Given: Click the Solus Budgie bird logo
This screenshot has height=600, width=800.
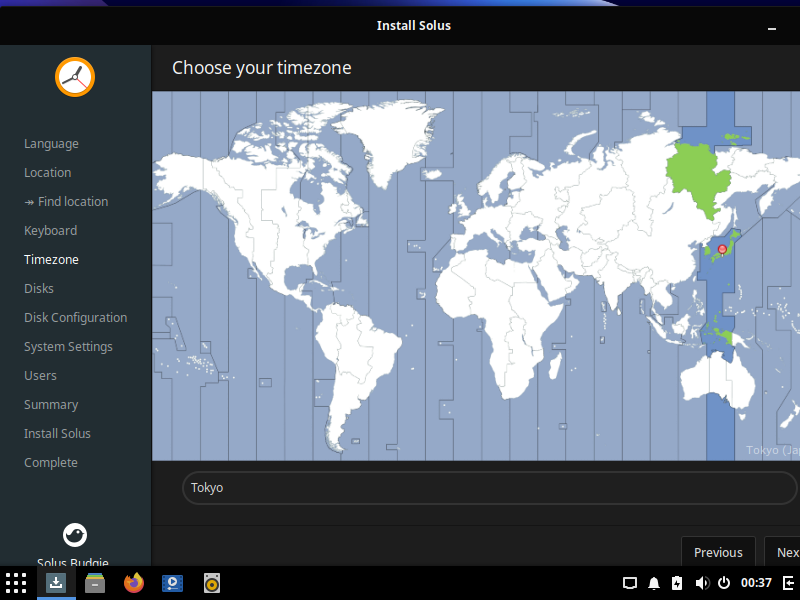Looking at the screenshot, I should 75,535.
